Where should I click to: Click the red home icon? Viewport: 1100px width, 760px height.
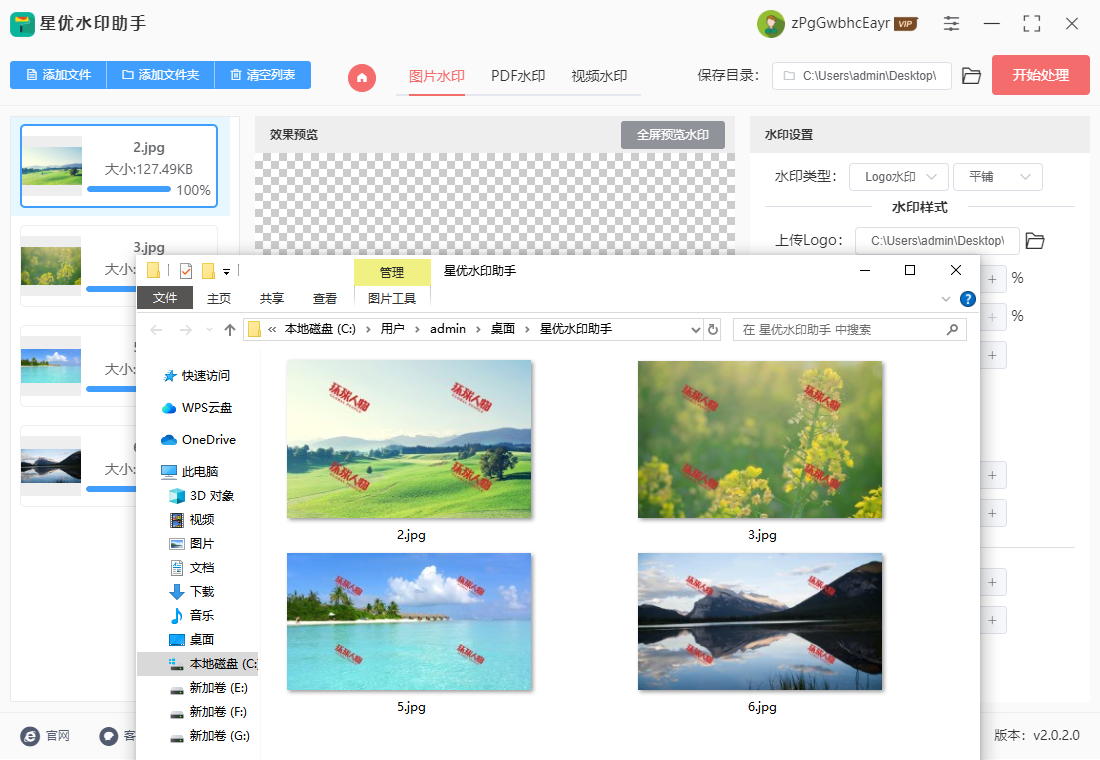[x=362, y=77]
